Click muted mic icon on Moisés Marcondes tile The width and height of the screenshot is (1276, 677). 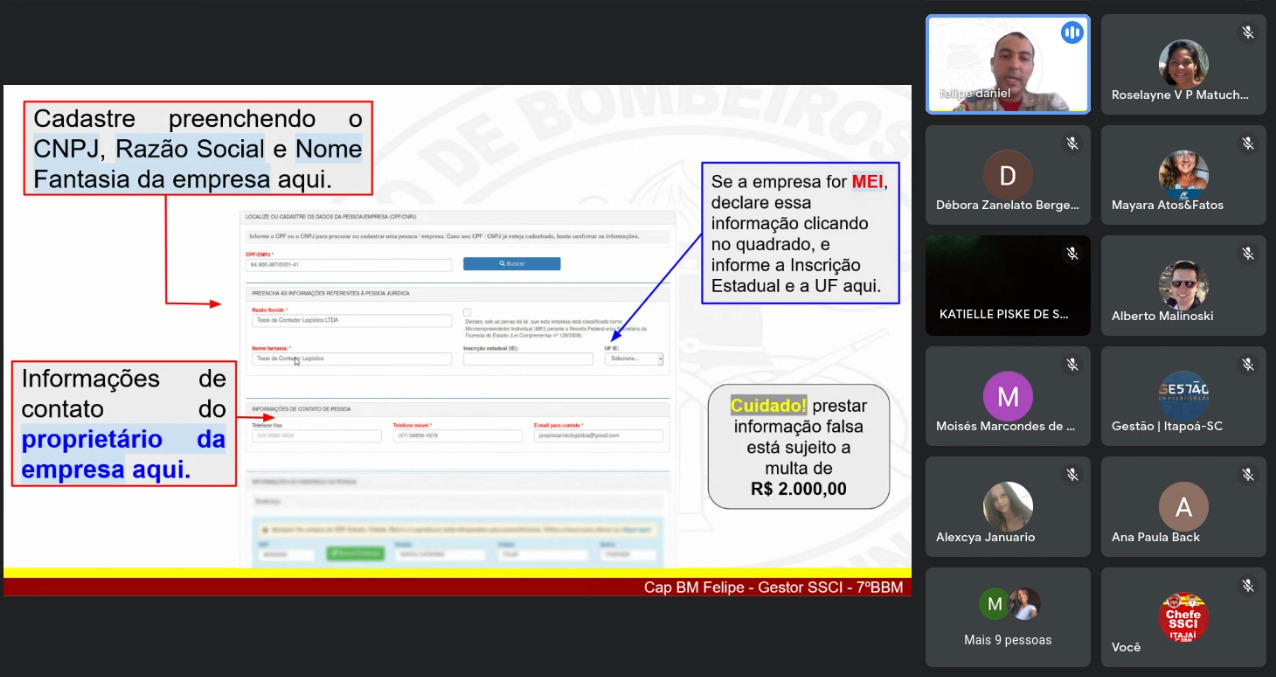coord(1072,364)
